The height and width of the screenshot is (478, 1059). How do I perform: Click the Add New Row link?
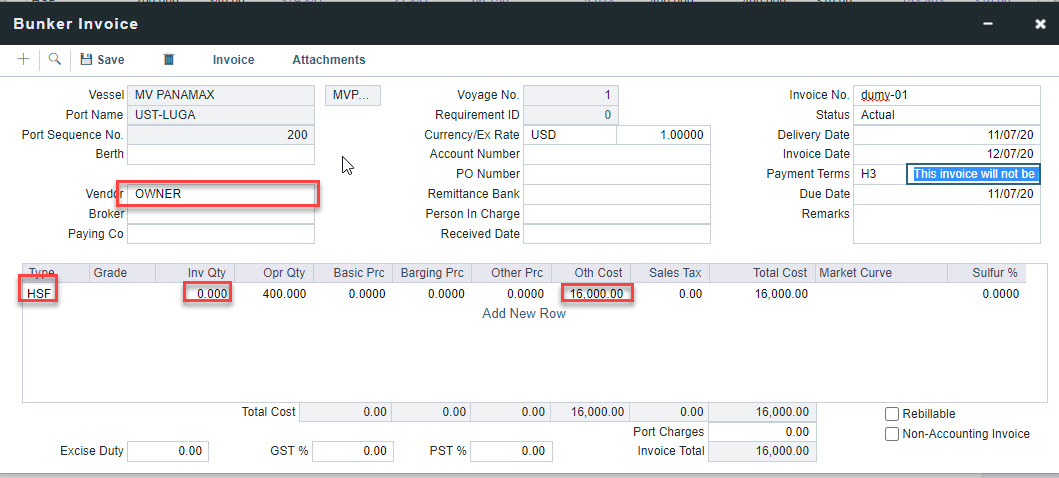[524, 314]
